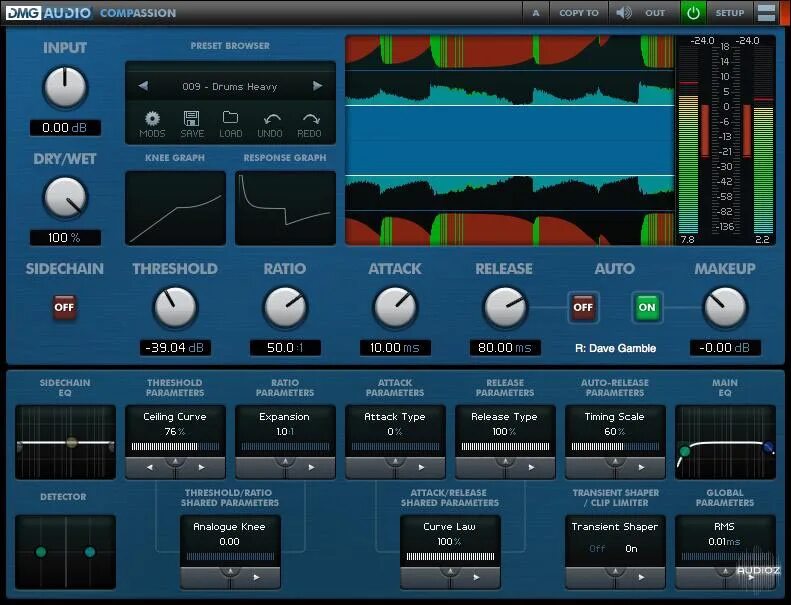Click the Curve Law 100% slider bar
This screenshot has height=605, width=791.
pos(450,557)
